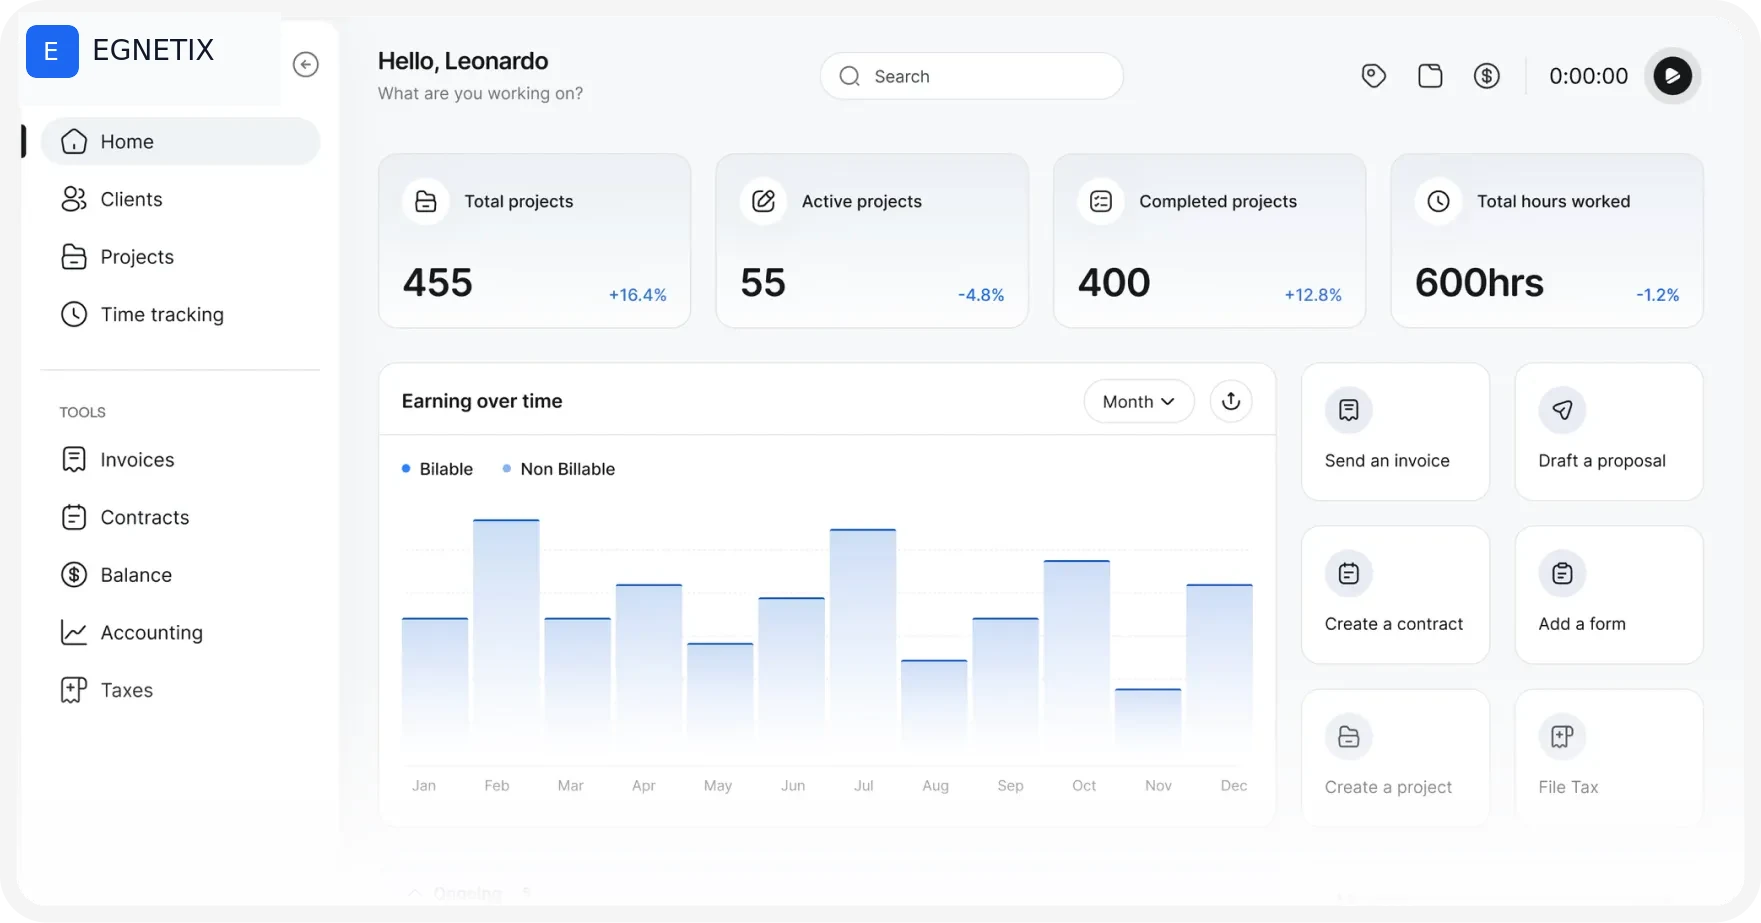
Task: Click the tag icon in header
Action: pyautogui.click(x=1374, y=76)
